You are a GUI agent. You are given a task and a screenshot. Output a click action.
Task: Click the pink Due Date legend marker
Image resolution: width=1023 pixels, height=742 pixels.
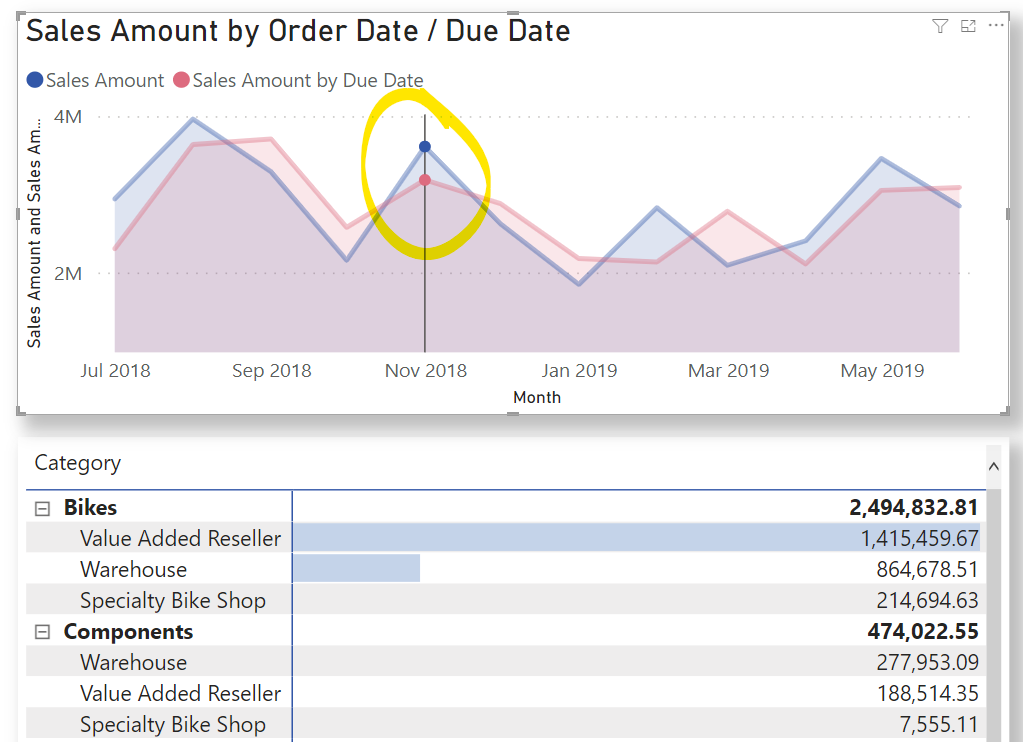[x=181, y=80]
